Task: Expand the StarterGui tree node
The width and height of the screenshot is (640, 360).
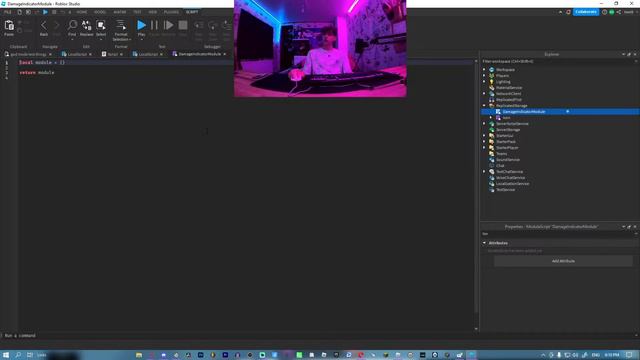Action: [484, 136]
